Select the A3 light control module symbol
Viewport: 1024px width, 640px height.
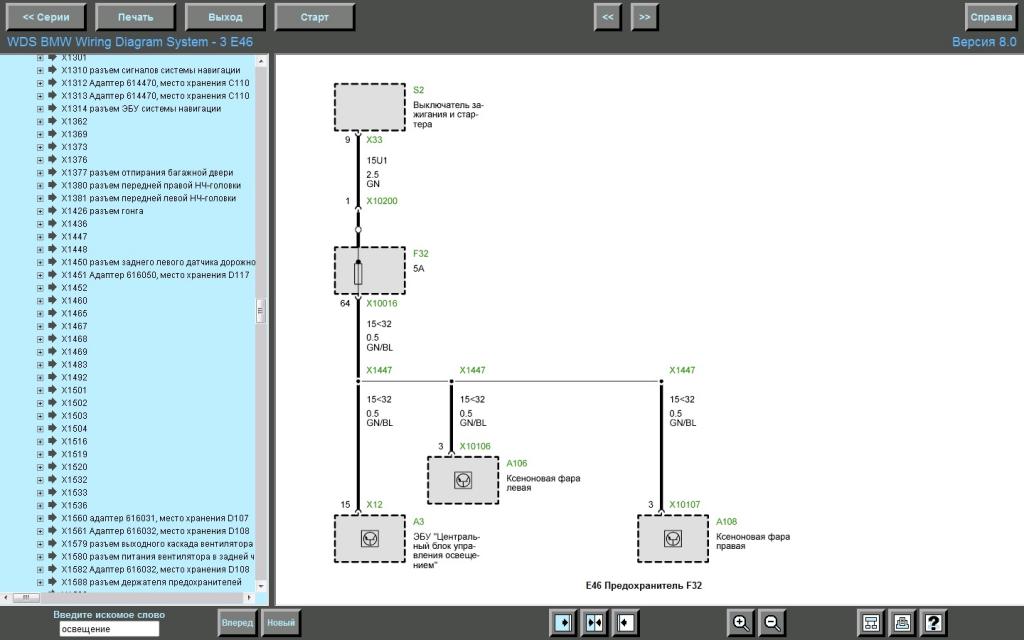[370, 539]
